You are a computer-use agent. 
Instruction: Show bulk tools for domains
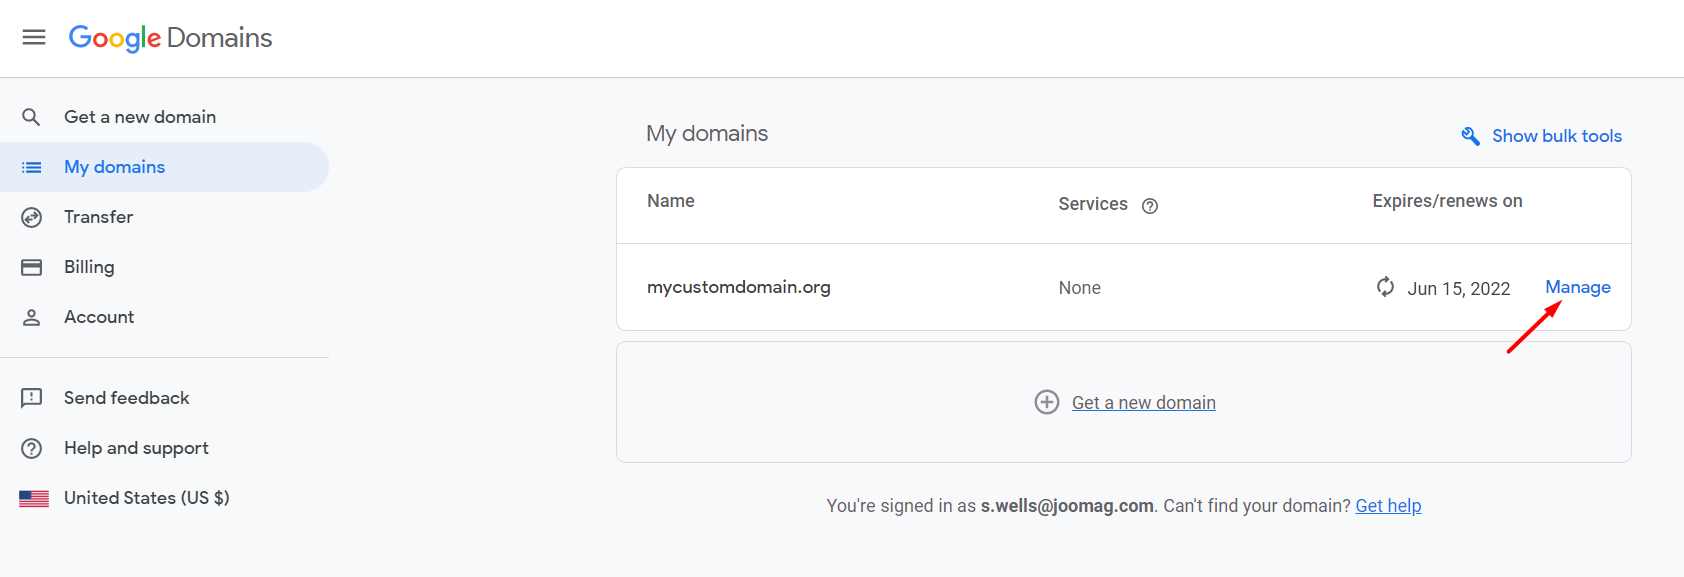1556,136
